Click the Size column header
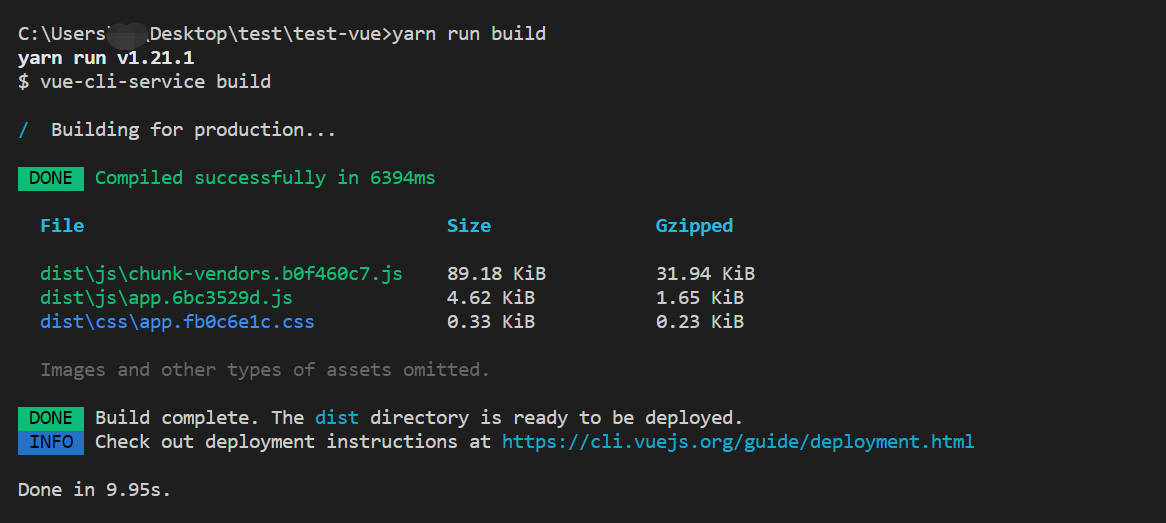 point(468,225)
